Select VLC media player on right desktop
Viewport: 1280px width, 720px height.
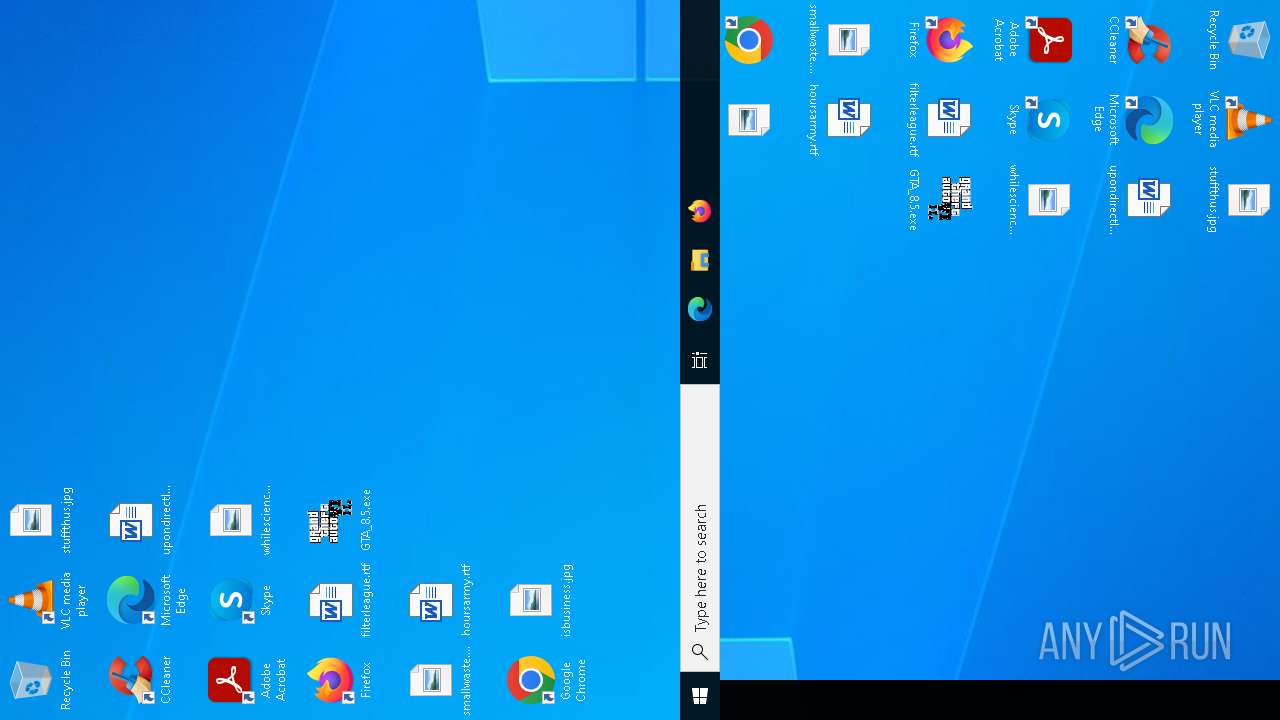pos(1233,120)
